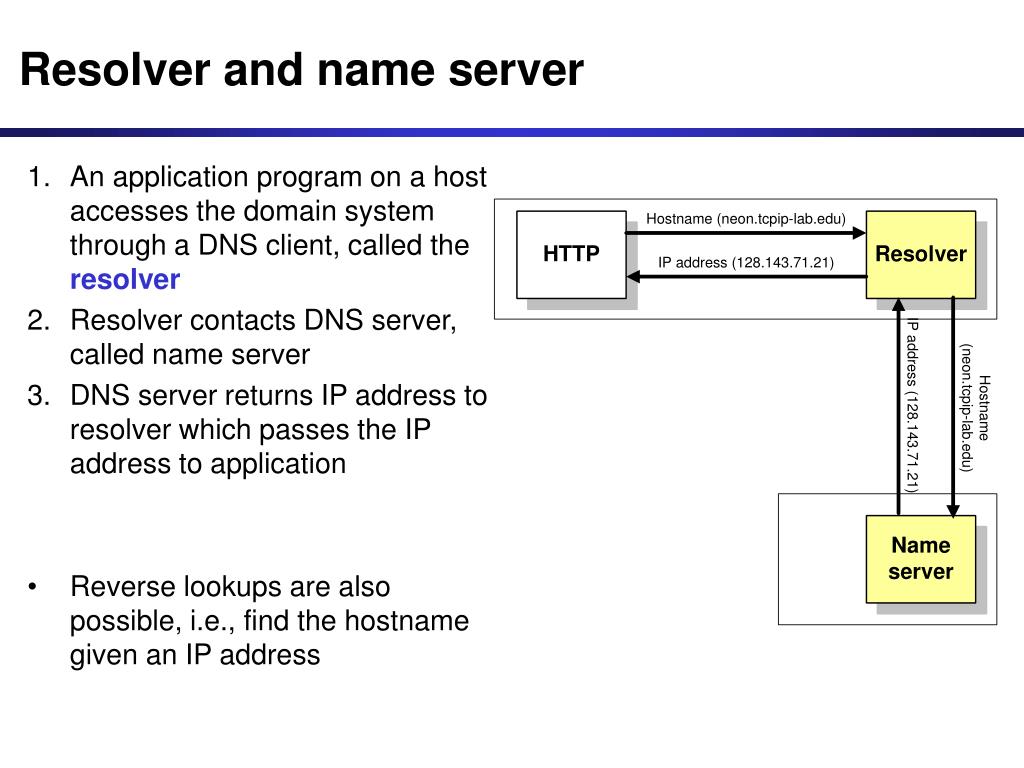Click the text 'Reverse lookups are also'
1024x768 pixels.
pyautogui.click(x=230, y=586)
